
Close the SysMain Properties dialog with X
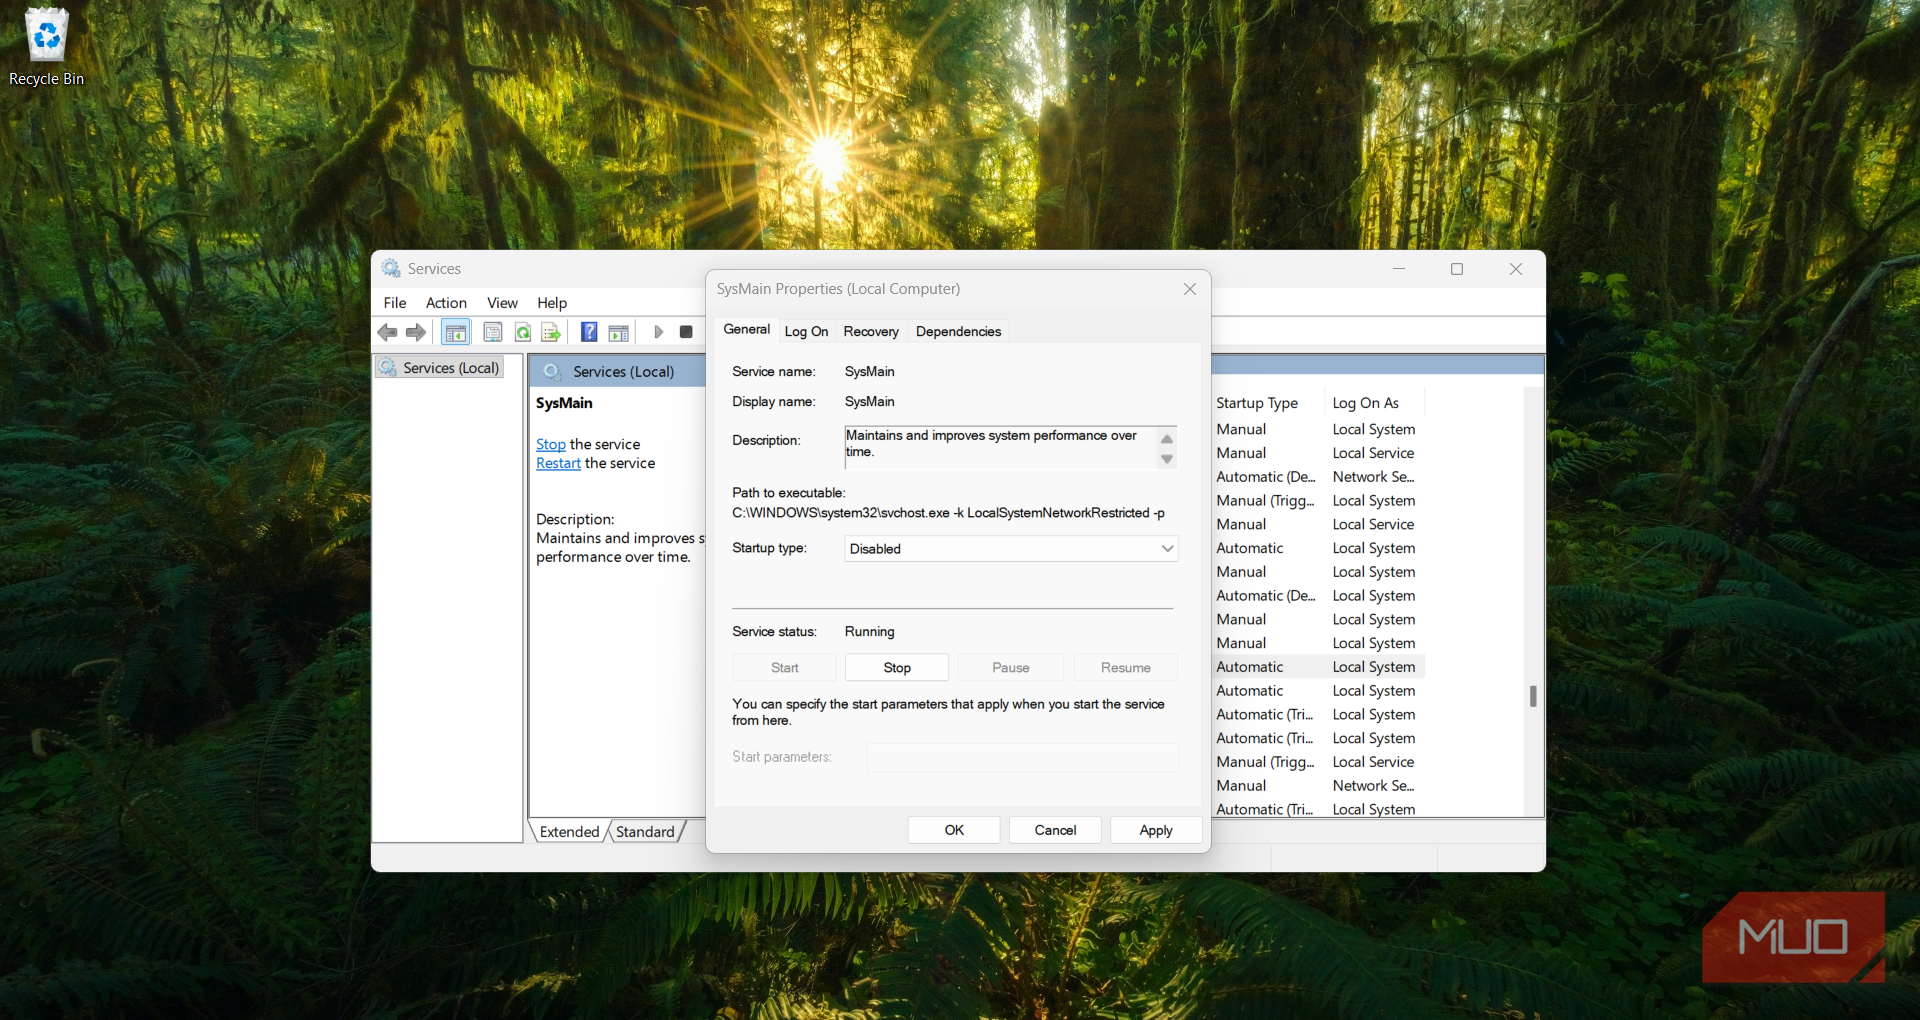click(x=1190, y=289)
